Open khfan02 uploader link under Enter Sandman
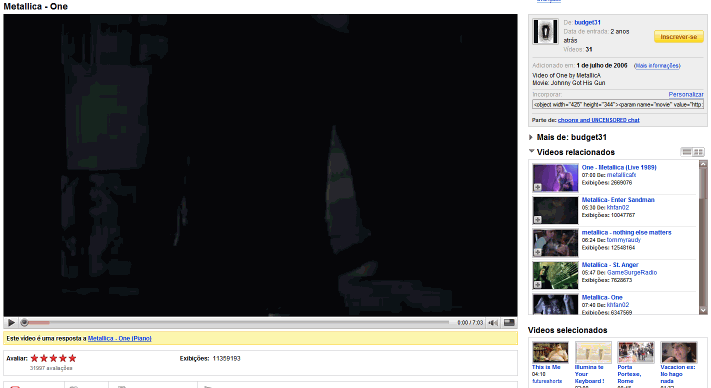This screenshot has width=711, height=388. pyautogui.click(x=618, y=208)
